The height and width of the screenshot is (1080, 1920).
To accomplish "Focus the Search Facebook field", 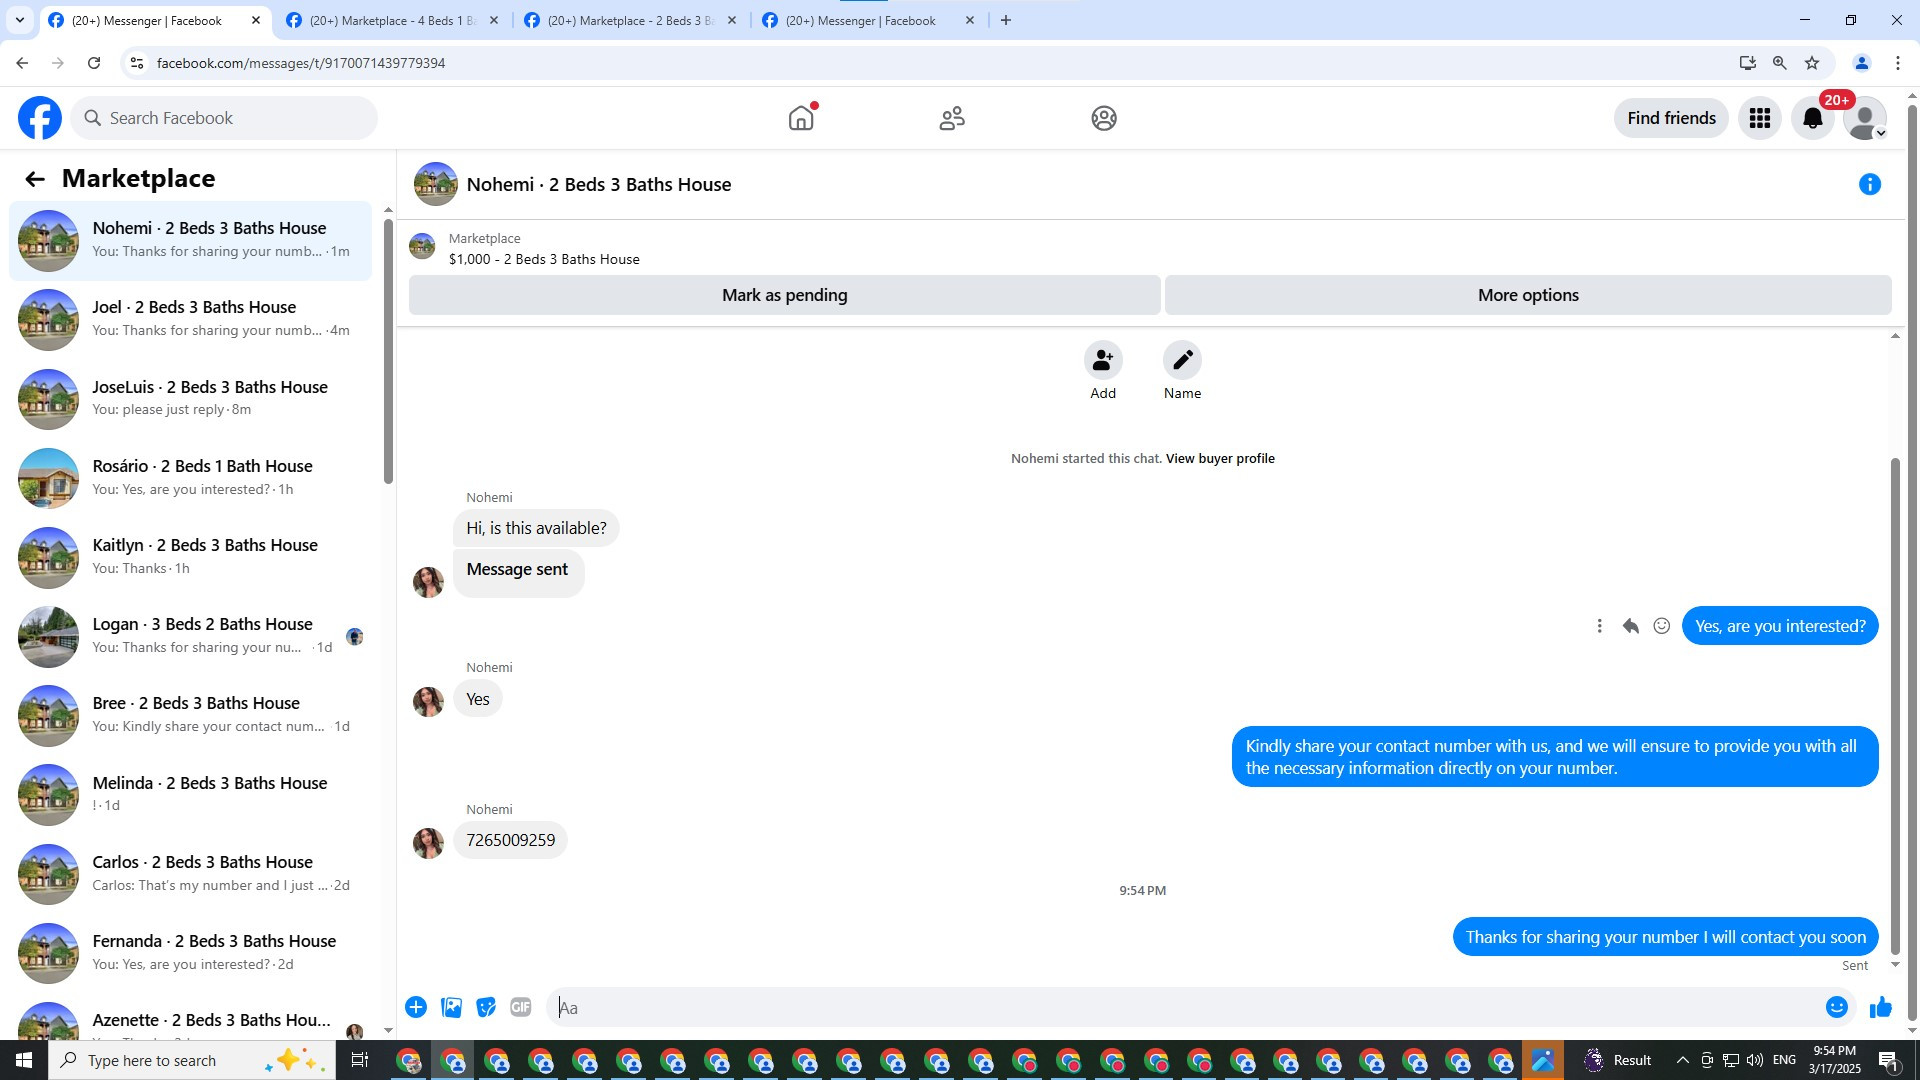I will (224, 118).
